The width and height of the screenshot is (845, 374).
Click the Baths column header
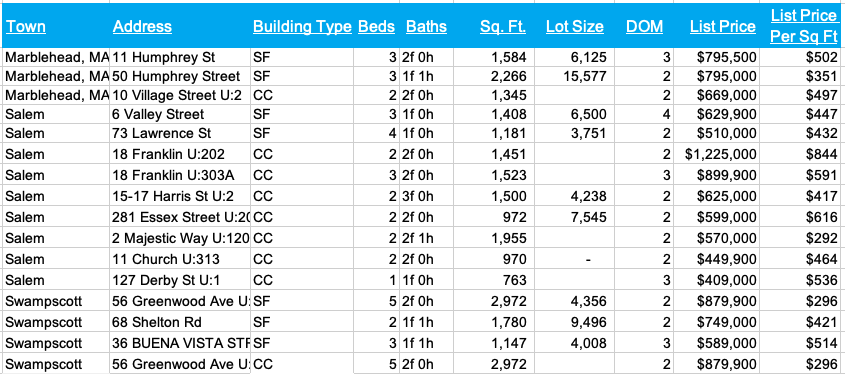pos(426,27)
